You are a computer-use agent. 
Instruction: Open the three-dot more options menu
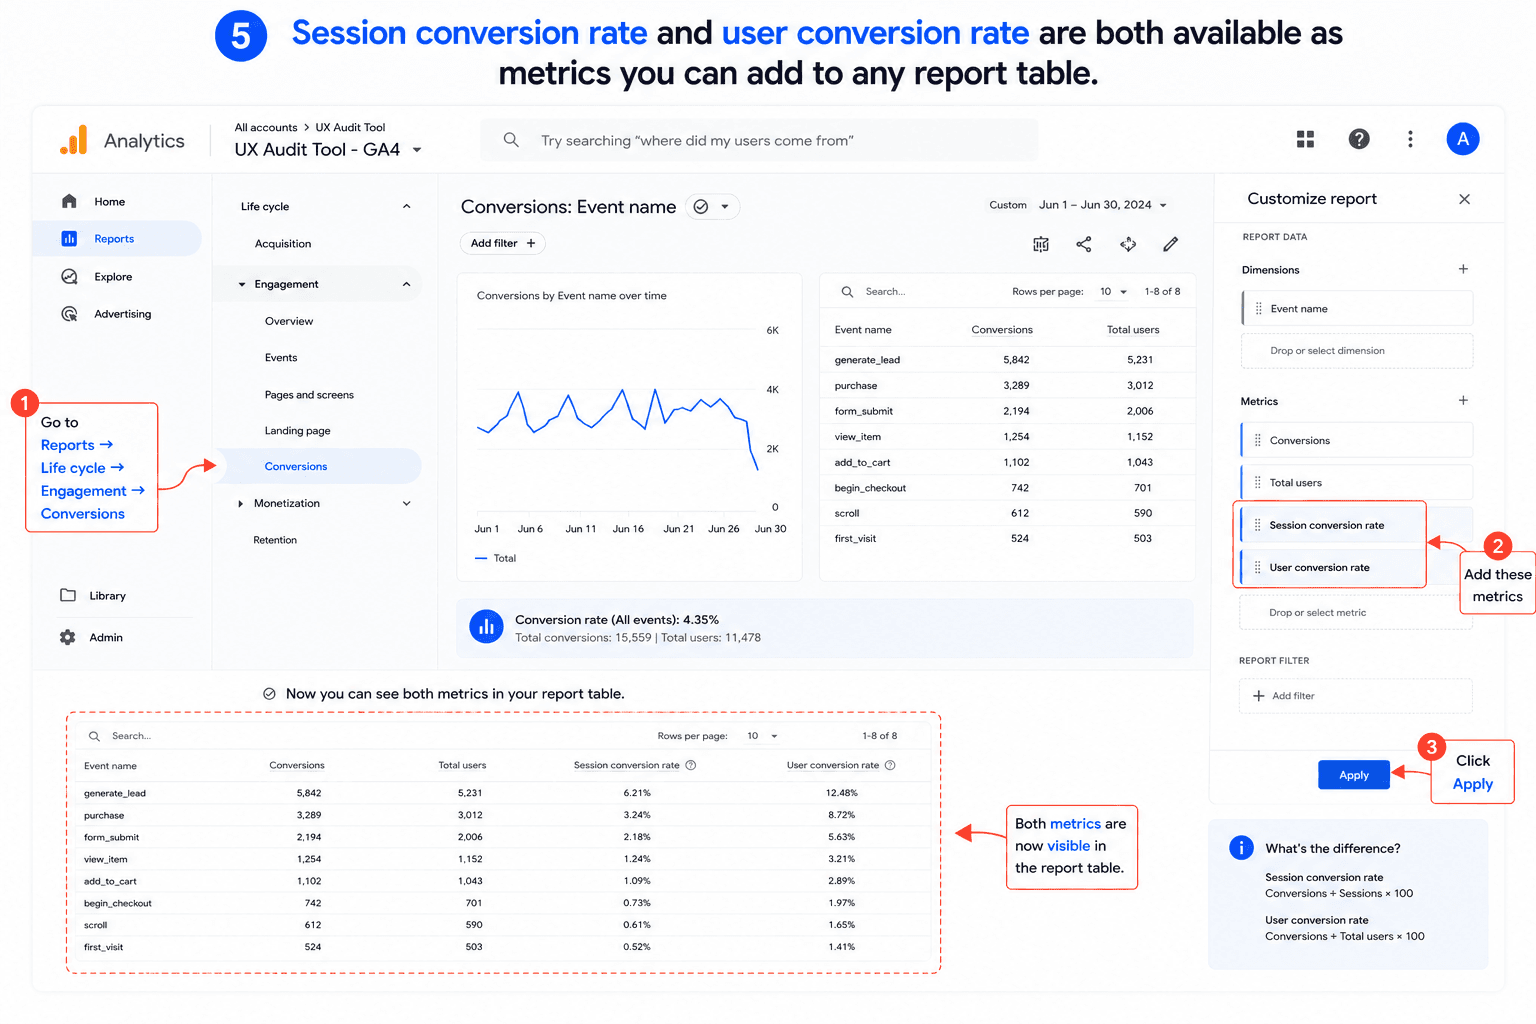click(x=1410, y=139)
